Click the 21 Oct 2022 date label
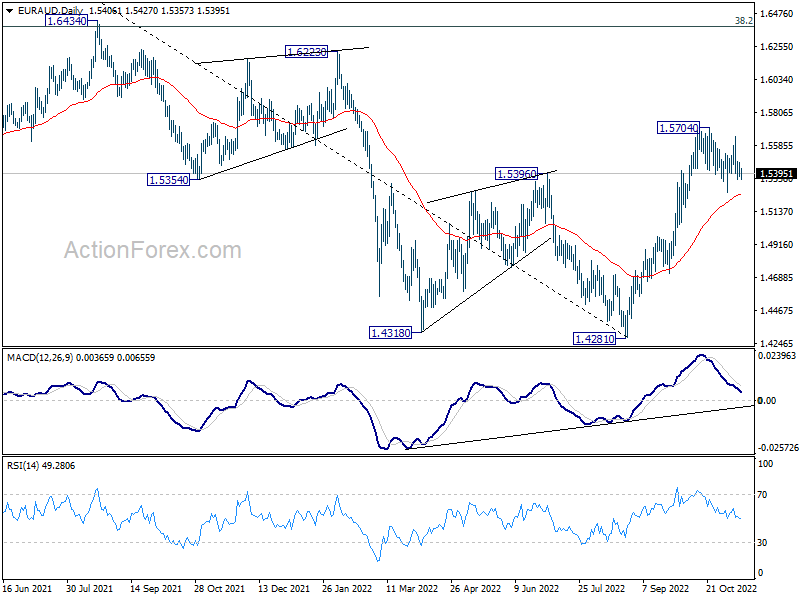The width and height of the screenshot is (800, 600). pyautogui.click(x=732, y=588)
